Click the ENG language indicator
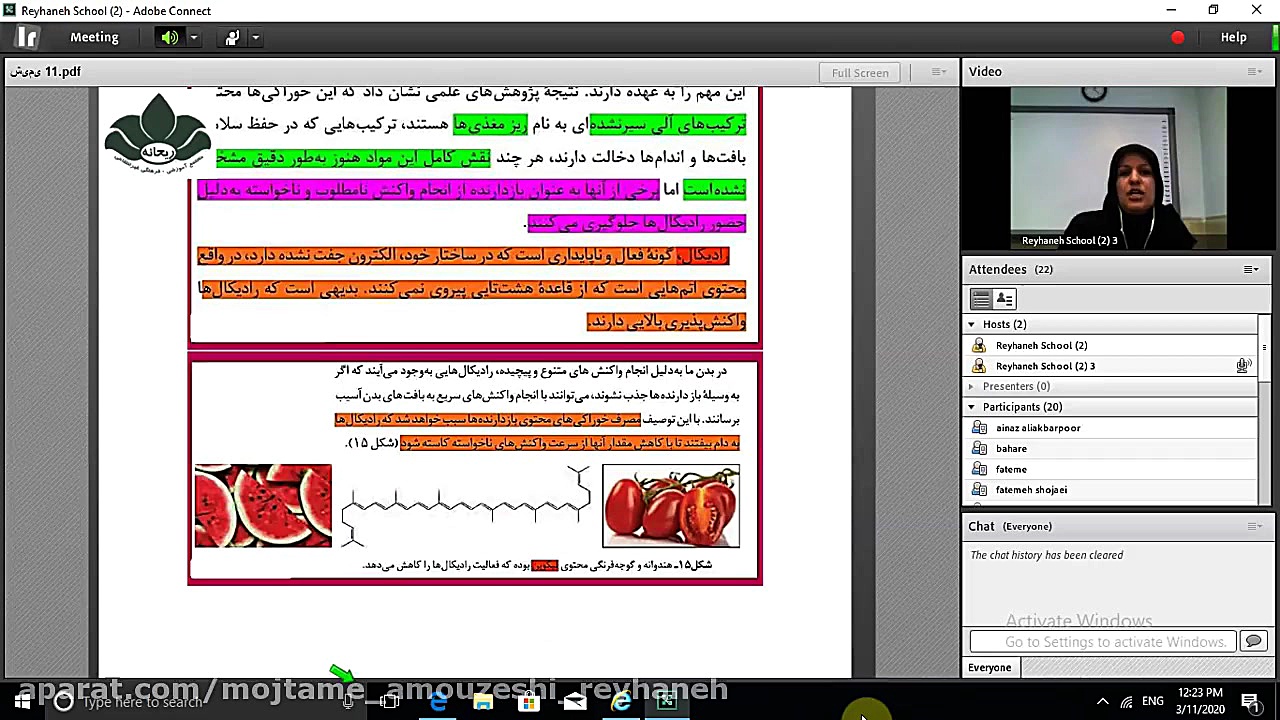This screenshot has width=1280, height=720. [1153, 701]
